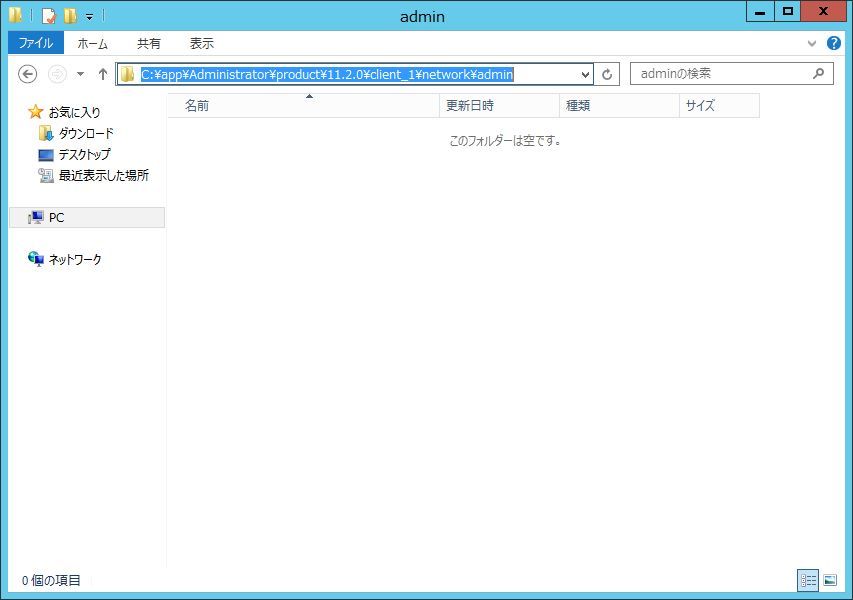Select お気に入り in navigation pane
Viewport: 853px width, 600px height.
click(x=75, y=113)
